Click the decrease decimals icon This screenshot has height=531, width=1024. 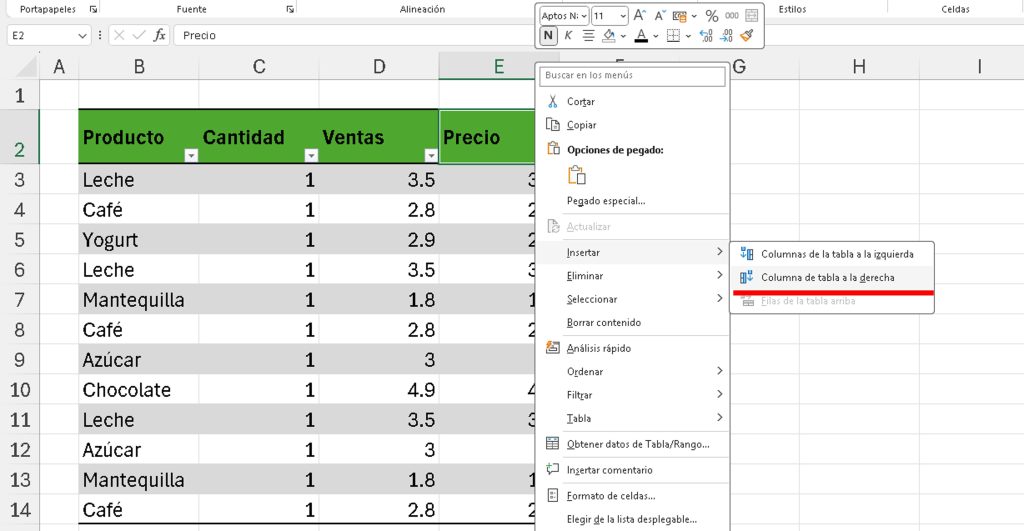(x=727, y=36)
